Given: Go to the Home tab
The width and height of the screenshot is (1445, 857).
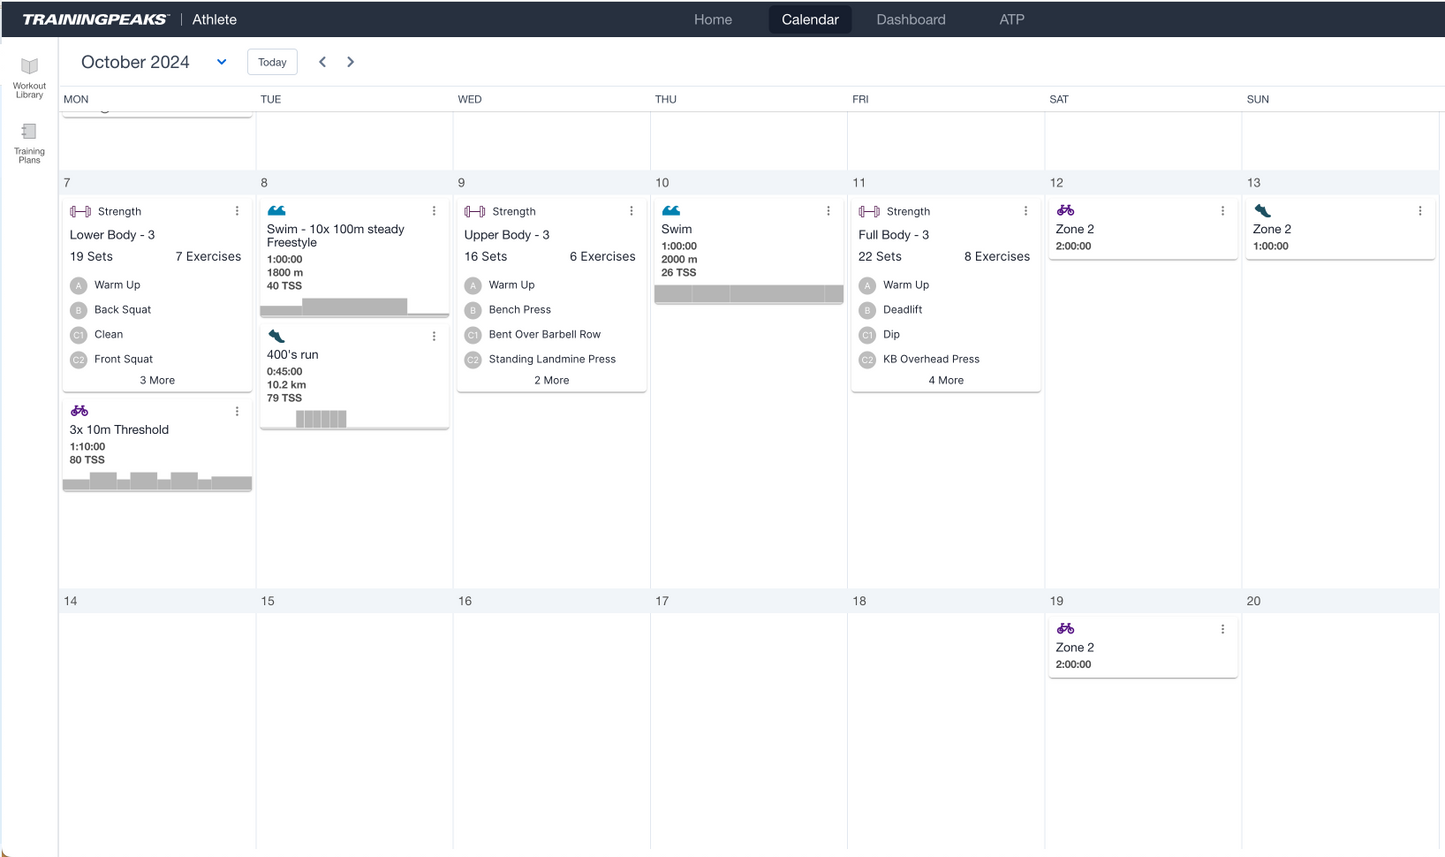Looking at the screenshot, I should point(713,20).
